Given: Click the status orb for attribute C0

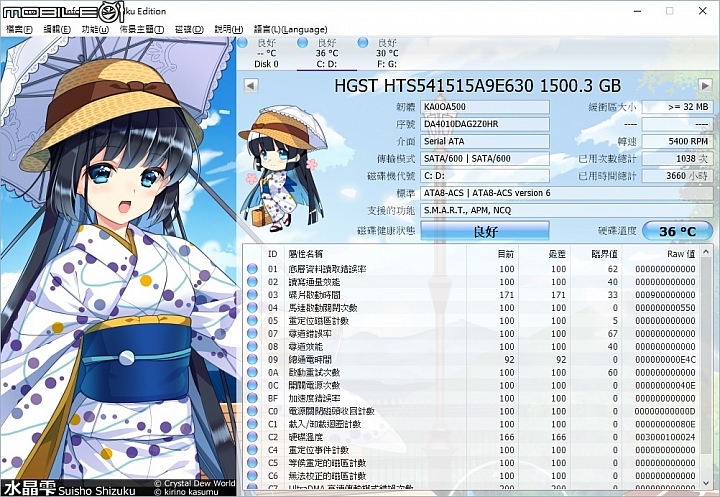Looking at the screenshot, I should click(252, 411).
